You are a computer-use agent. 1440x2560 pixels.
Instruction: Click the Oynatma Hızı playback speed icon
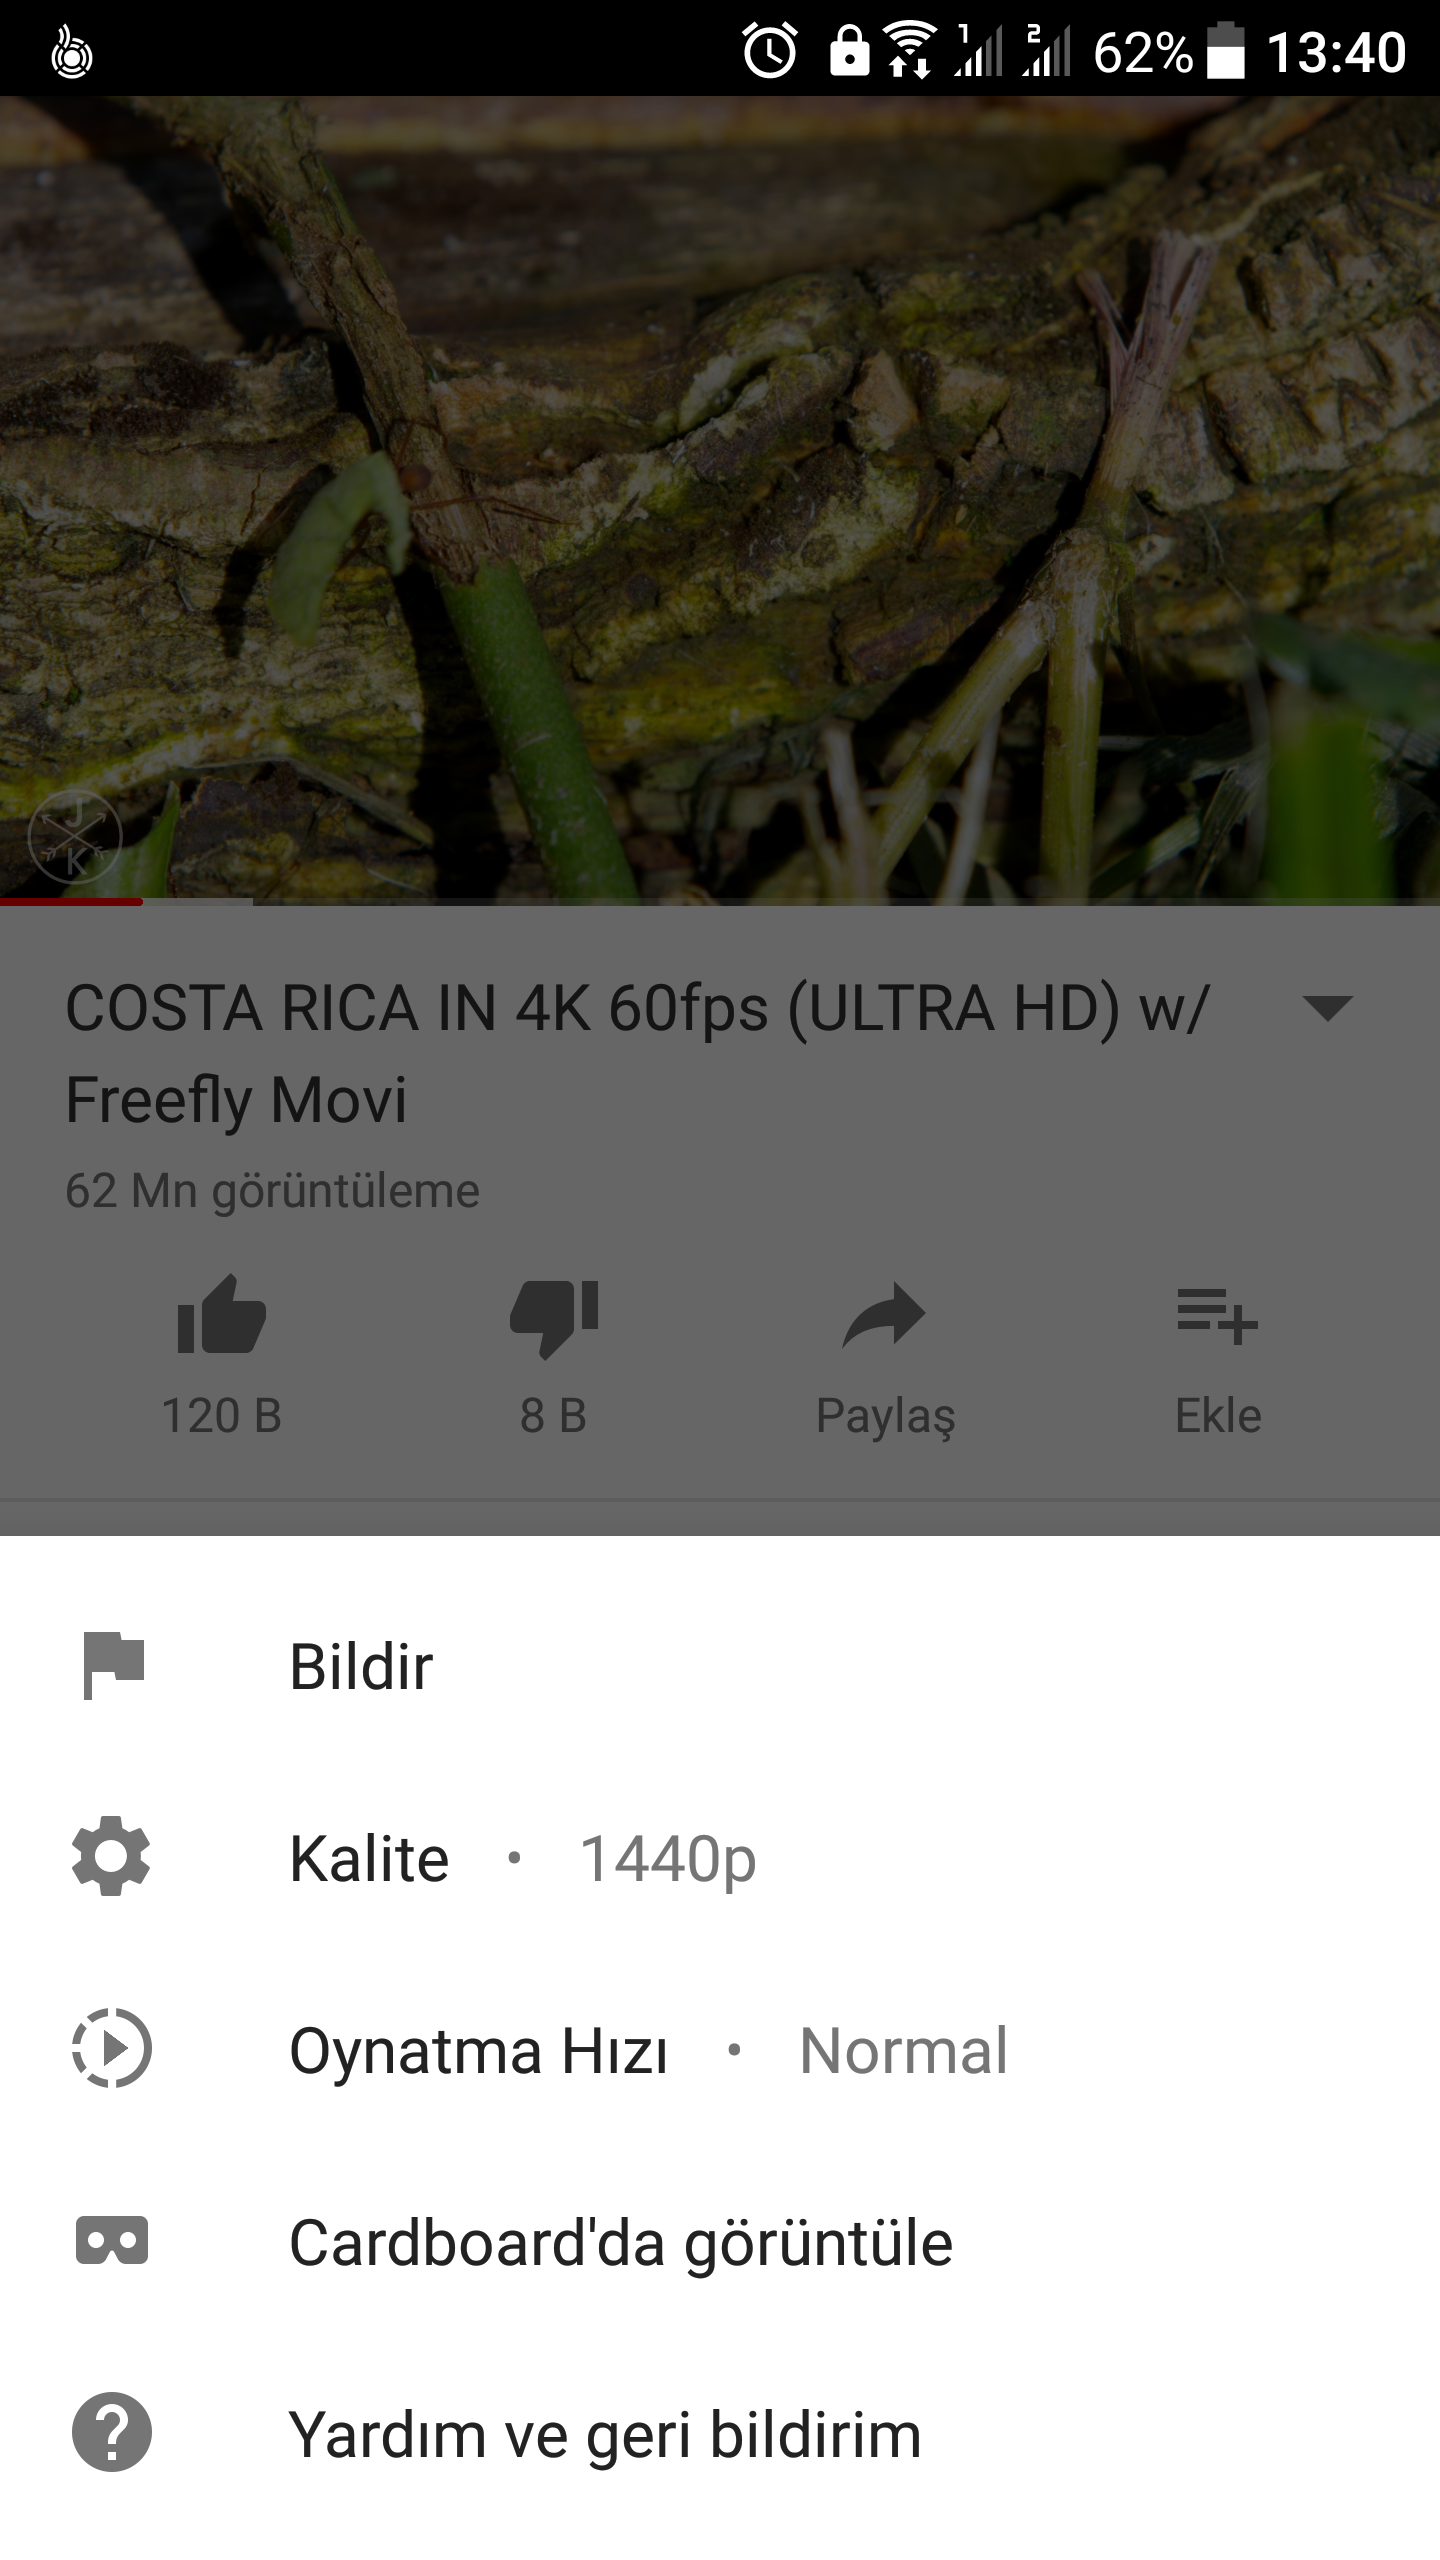(x=111, y=2049)
